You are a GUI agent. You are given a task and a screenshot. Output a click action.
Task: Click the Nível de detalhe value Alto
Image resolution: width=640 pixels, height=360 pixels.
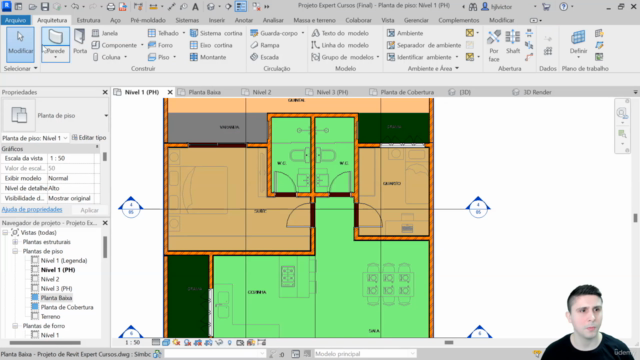71,188
